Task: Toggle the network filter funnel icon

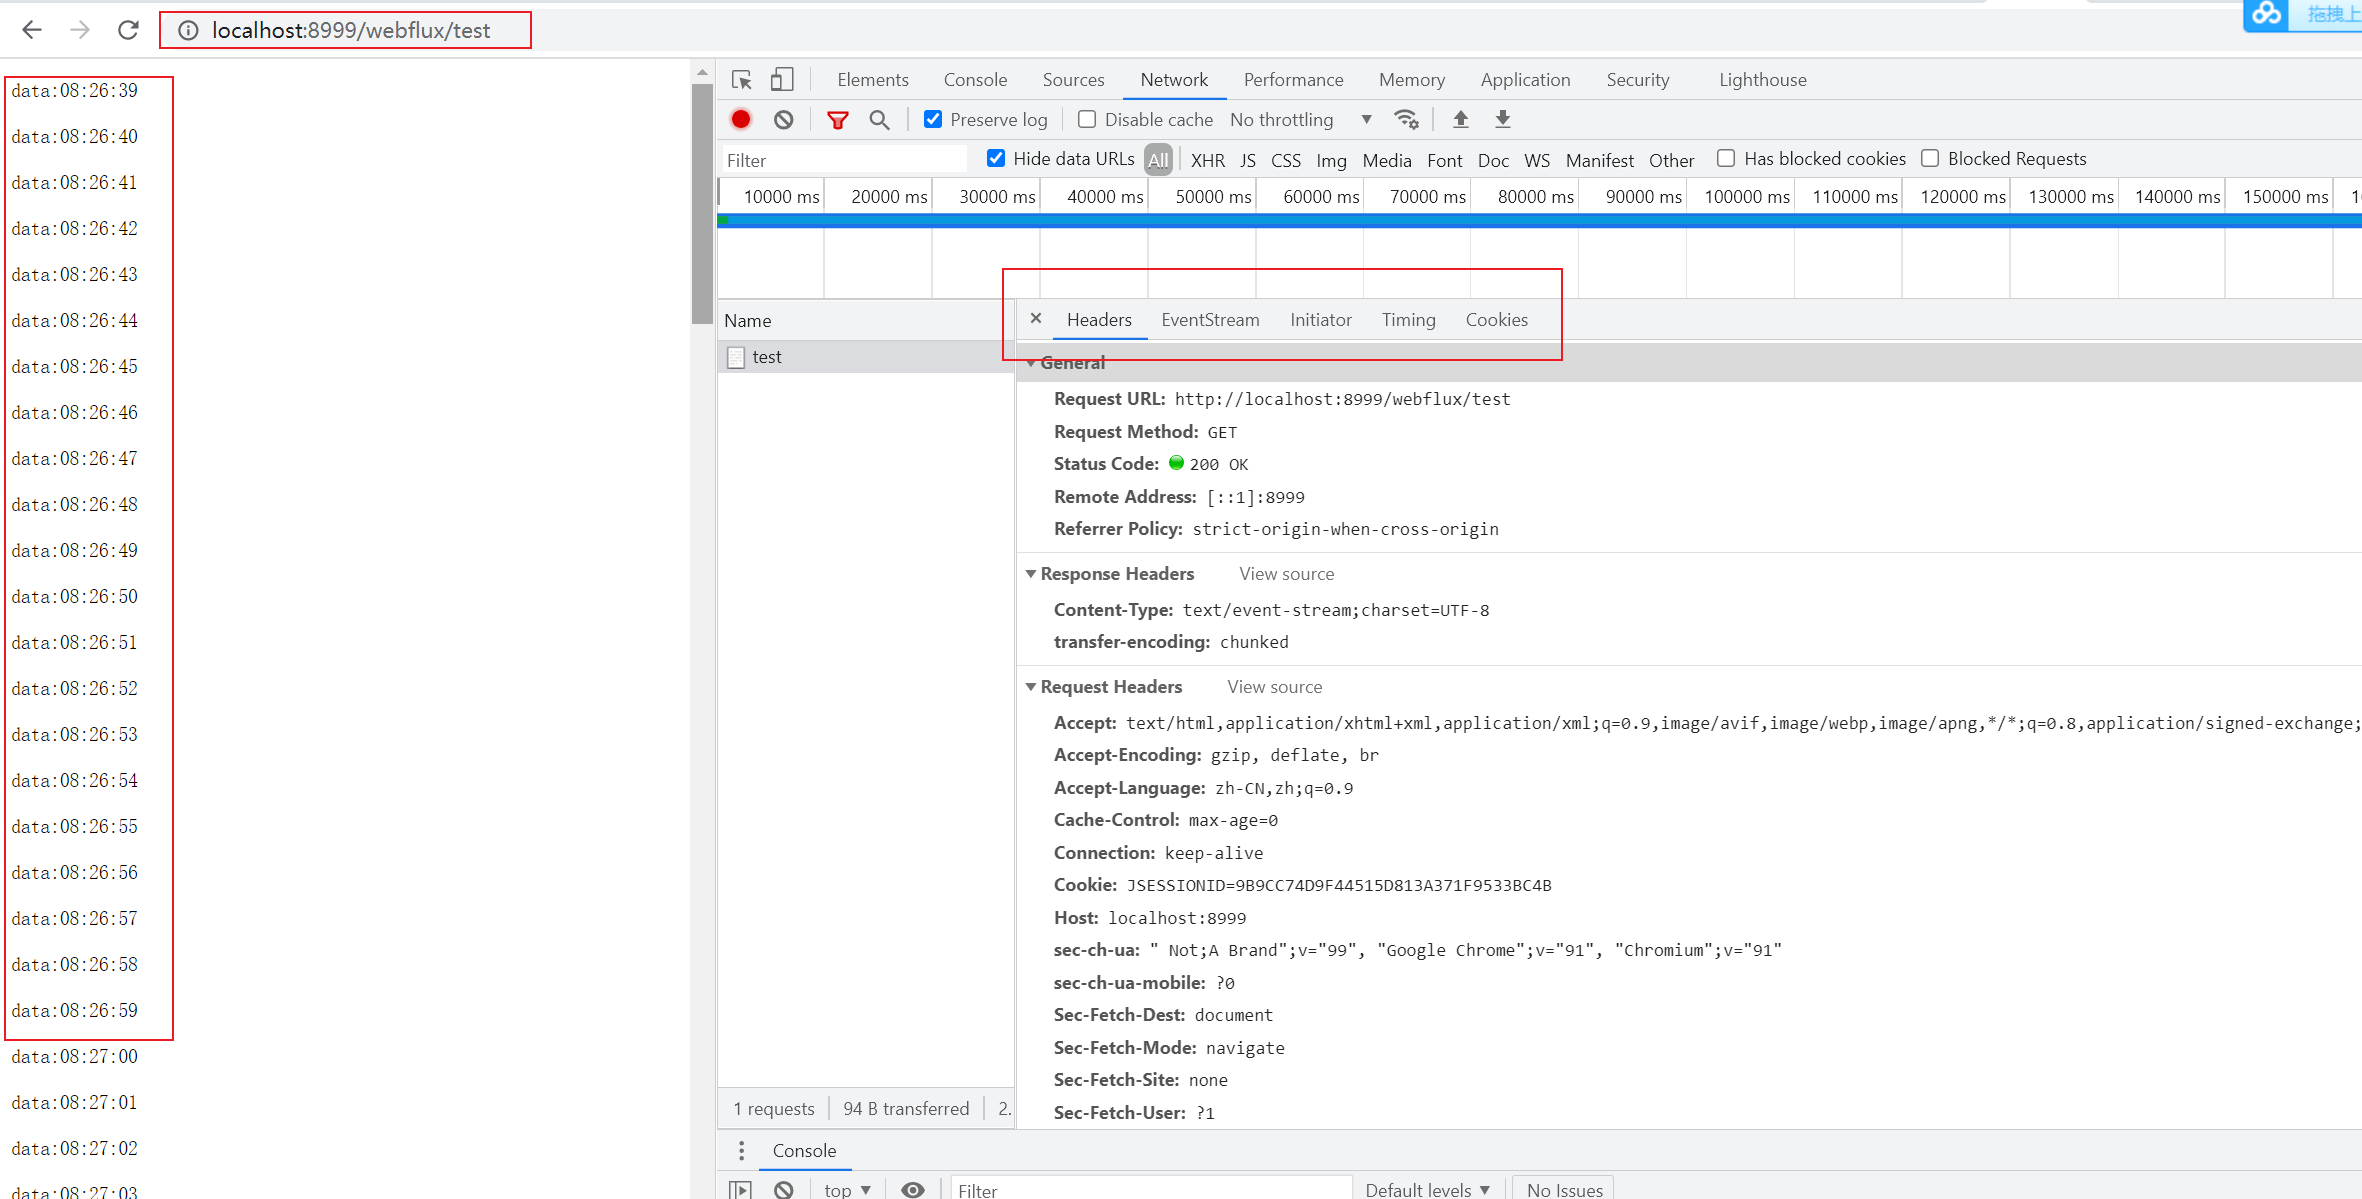Action: [838, 120]
